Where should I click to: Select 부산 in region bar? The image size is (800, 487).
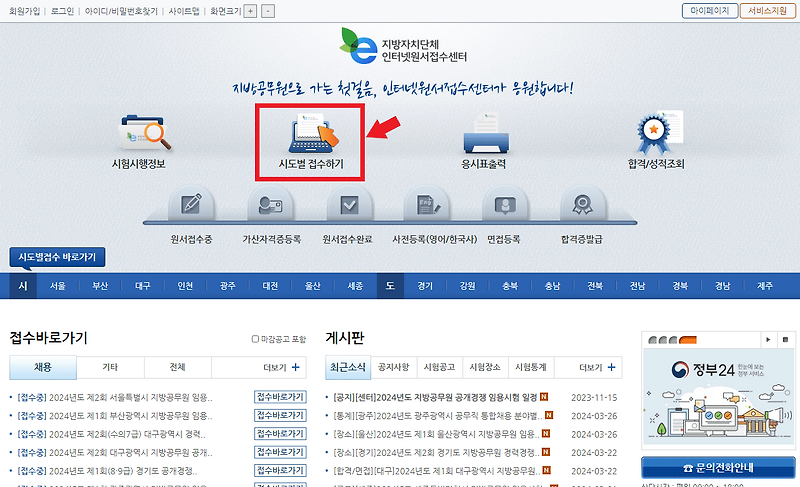click(100, 286)
